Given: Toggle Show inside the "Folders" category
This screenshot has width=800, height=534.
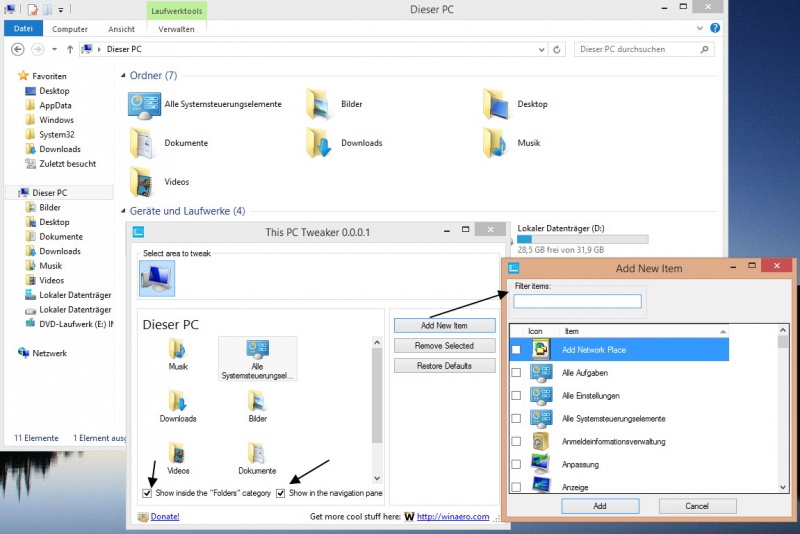Looking at the screenshot, I should (147, 493).
